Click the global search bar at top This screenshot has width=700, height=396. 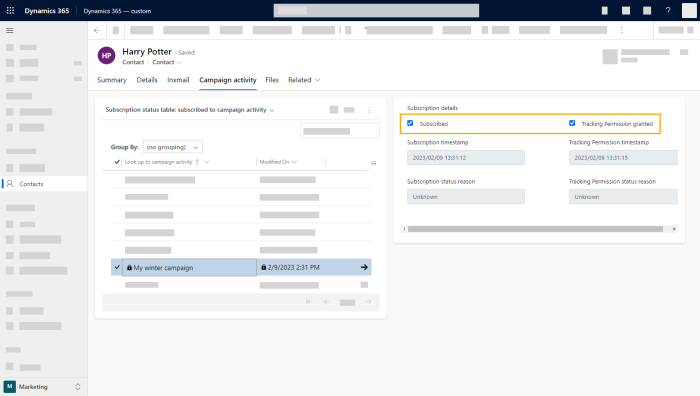(x=376, y=10)
